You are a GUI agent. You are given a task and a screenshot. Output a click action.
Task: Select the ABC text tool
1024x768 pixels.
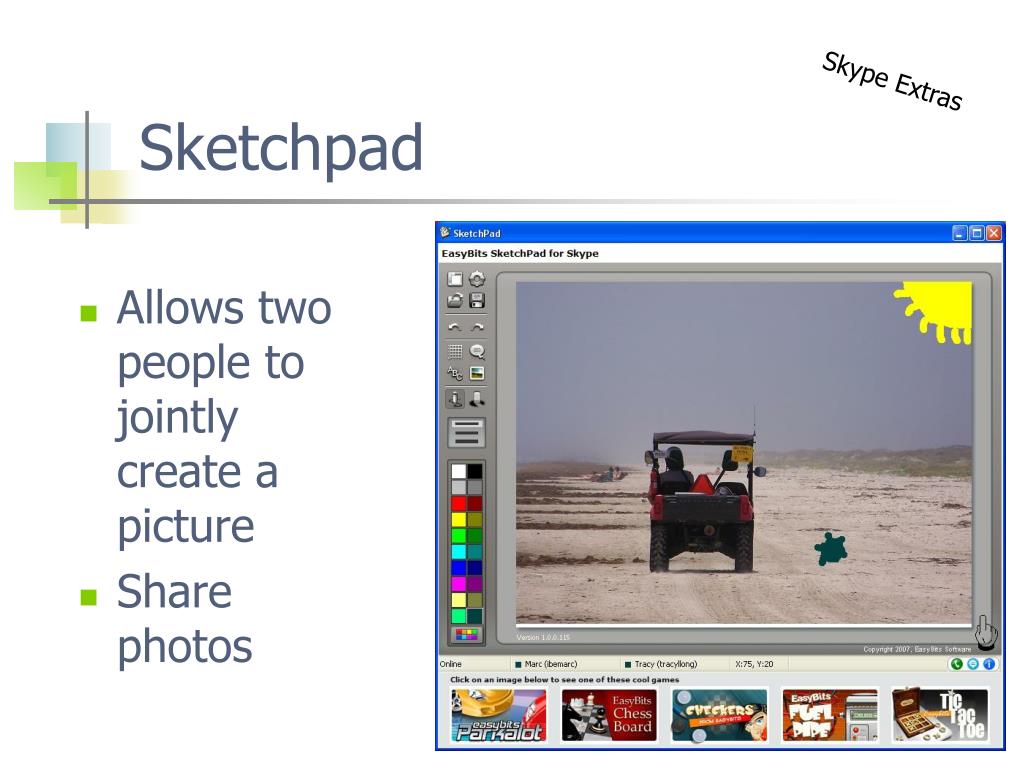coord(455,374)
